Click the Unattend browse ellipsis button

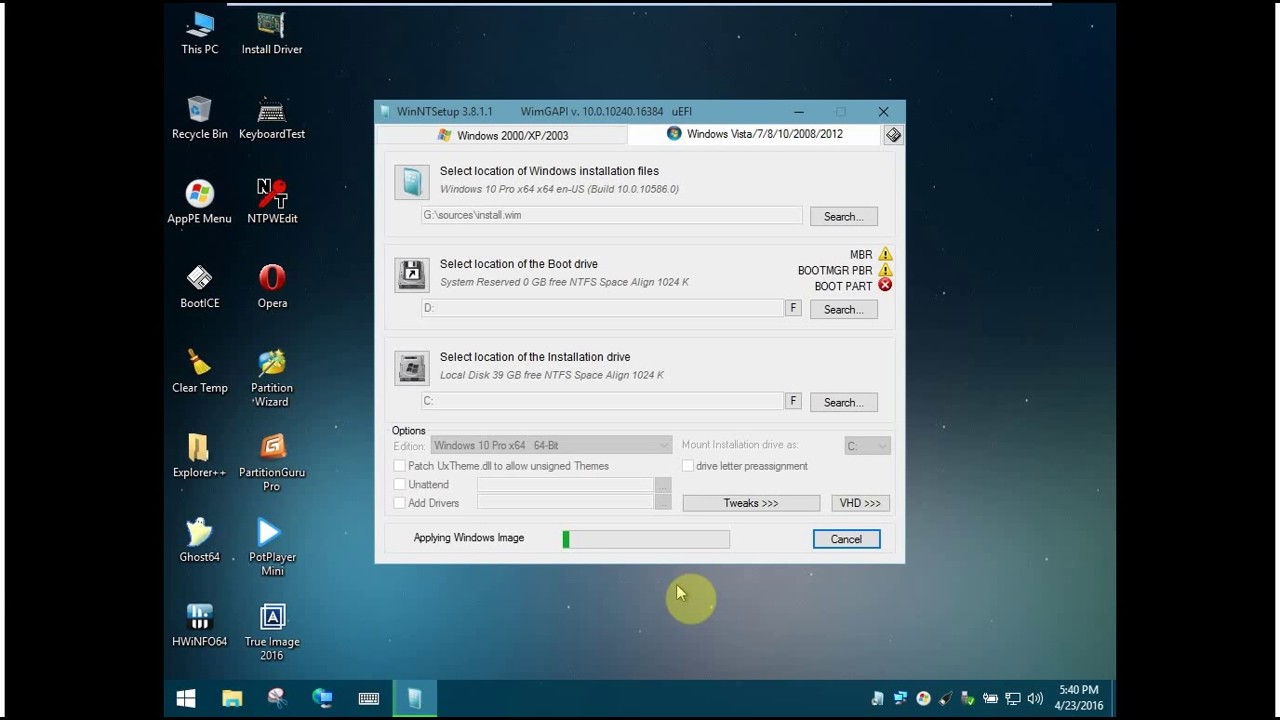663,485
